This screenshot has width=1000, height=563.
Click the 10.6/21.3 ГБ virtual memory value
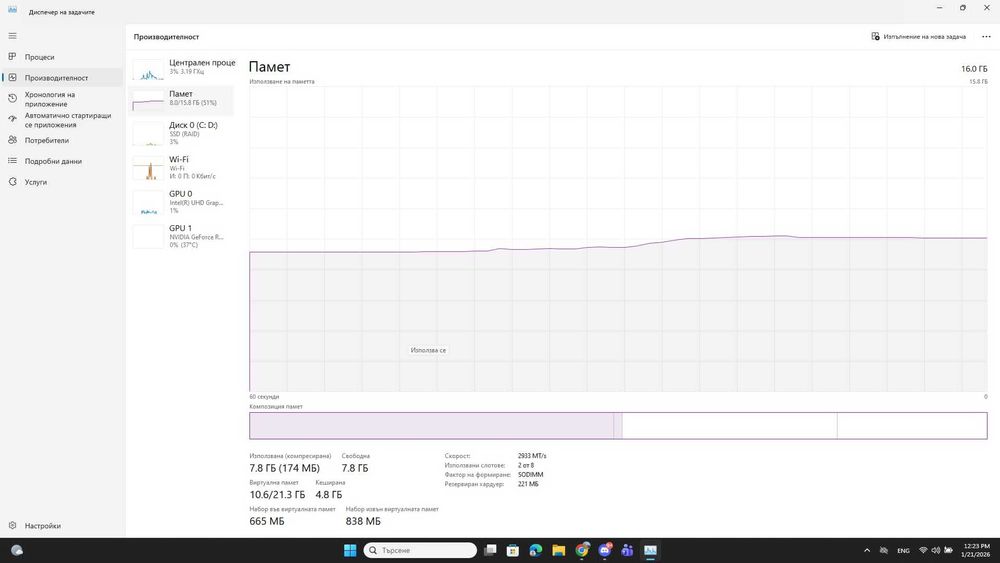click(x=277, y=494)
